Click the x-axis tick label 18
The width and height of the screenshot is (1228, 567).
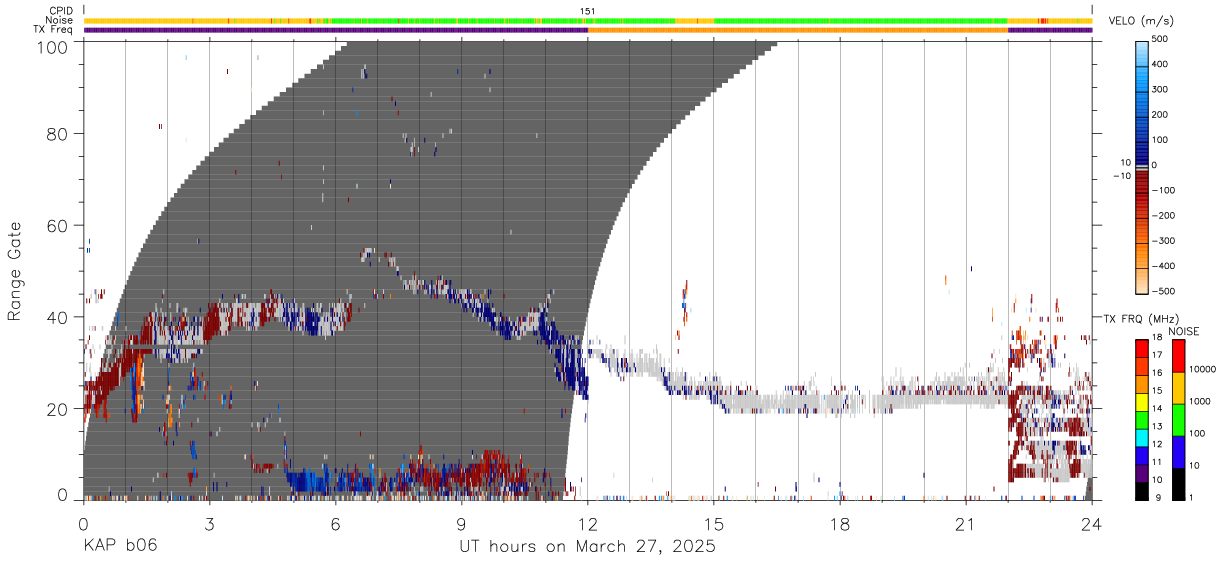click(840, 524)
